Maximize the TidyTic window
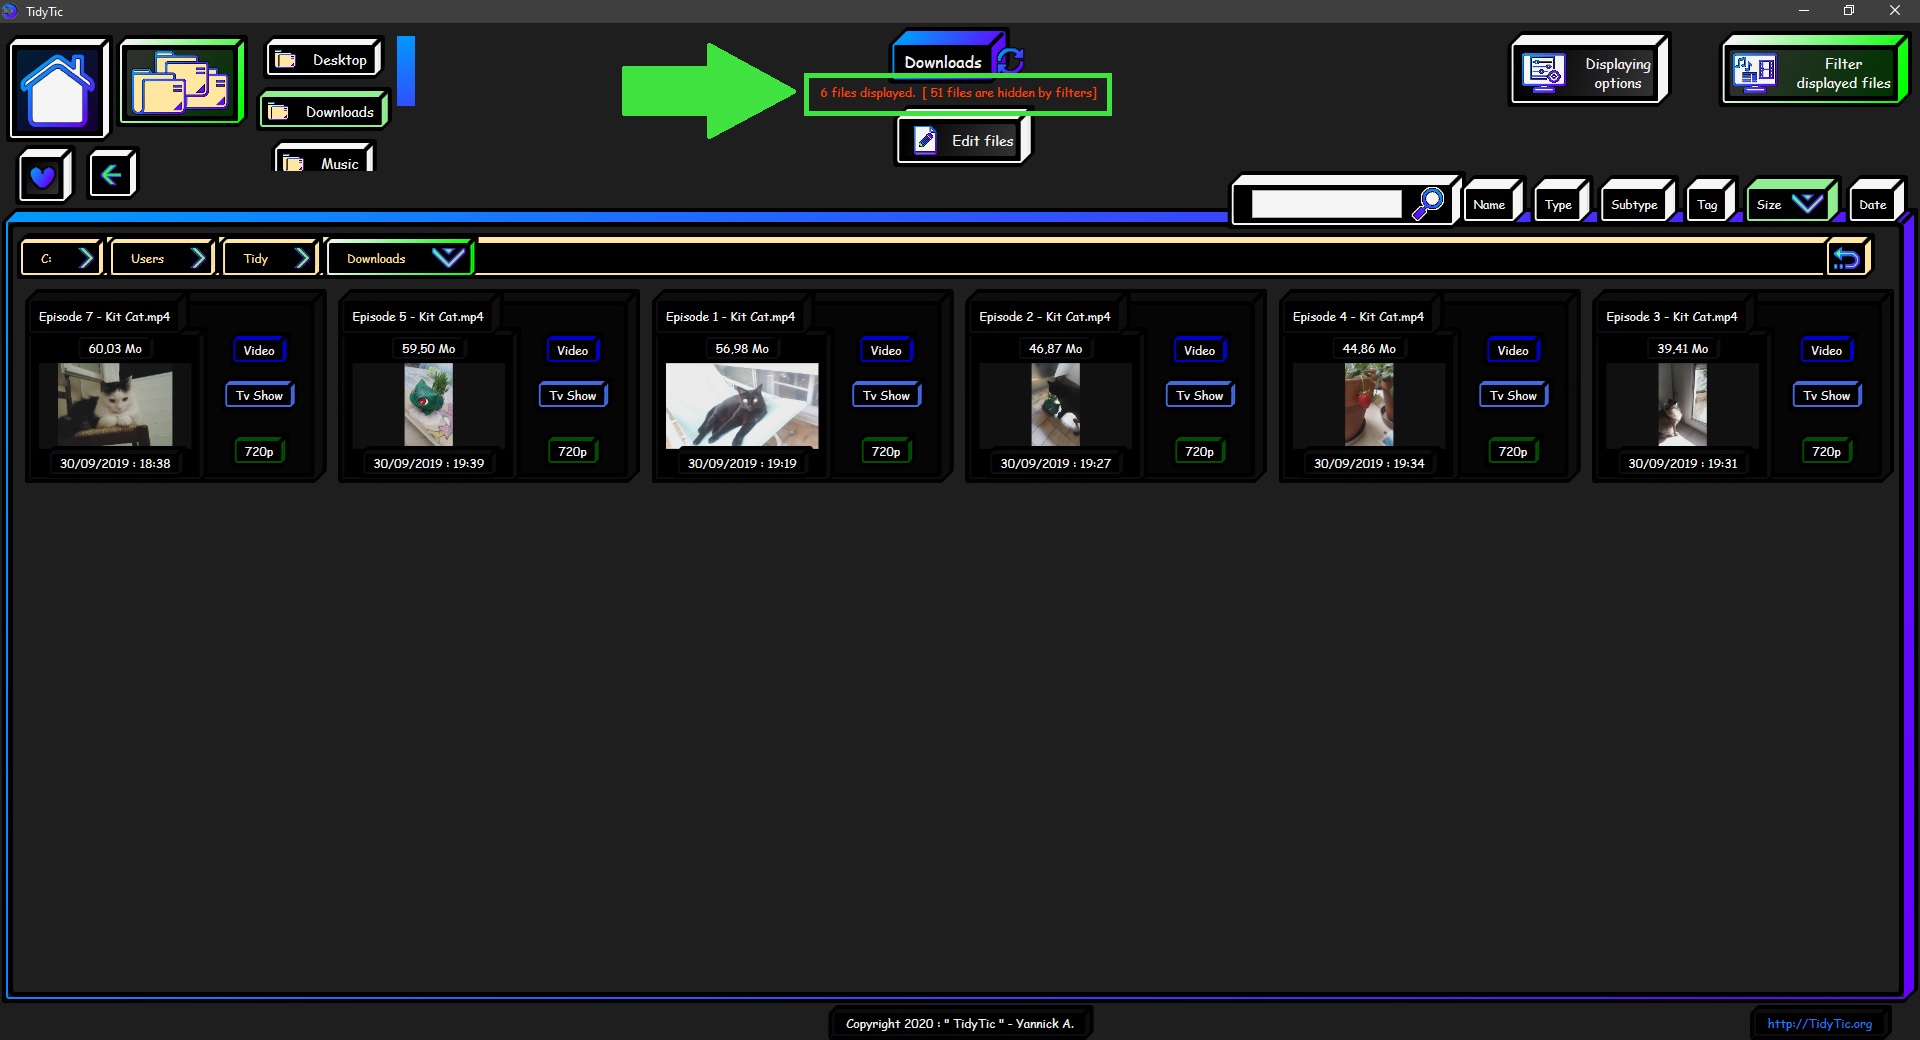This screenshot has width=1920, height=1040. coord(1849,11)
